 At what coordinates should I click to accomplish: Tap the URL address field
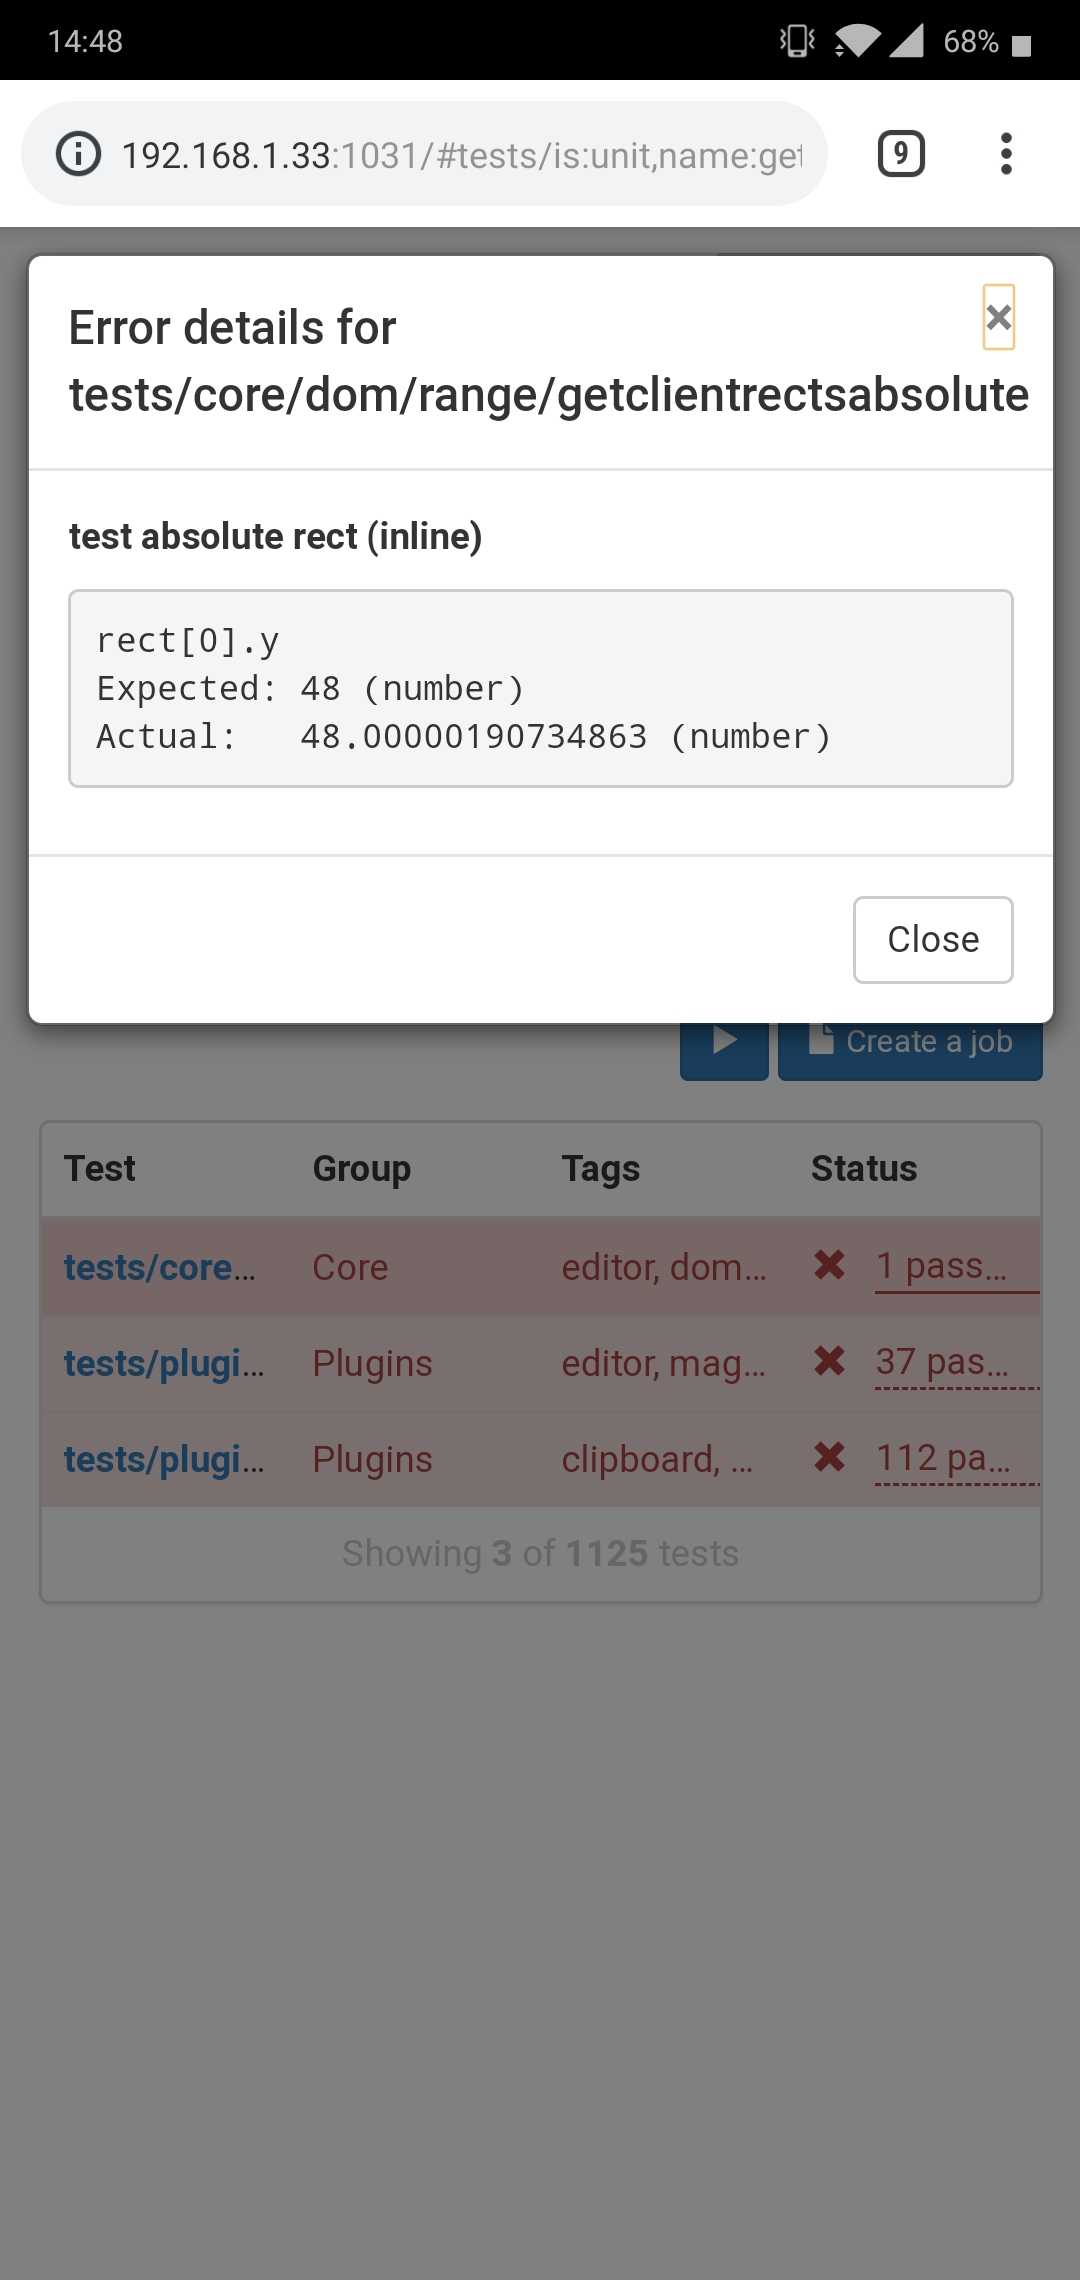[460, 155]
